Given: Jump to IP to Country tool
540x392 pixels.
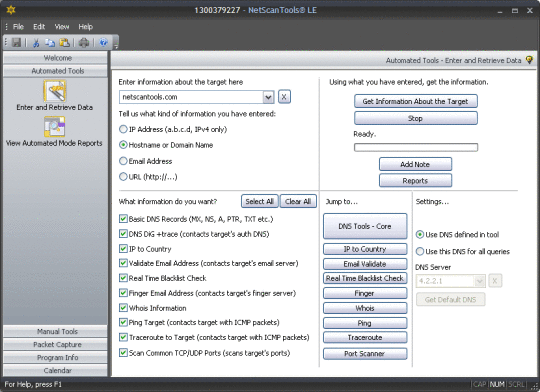Looking at the screenshot, I should click(365, 249).
